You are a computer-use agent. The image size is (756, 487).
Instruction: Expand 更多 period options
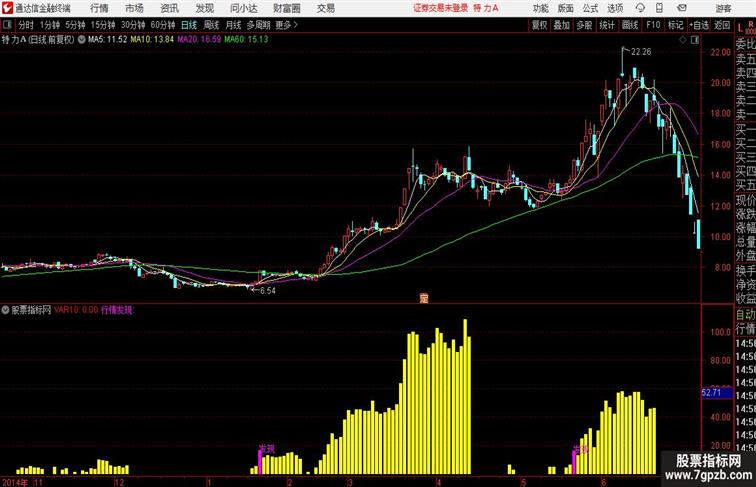coord(286,25)
